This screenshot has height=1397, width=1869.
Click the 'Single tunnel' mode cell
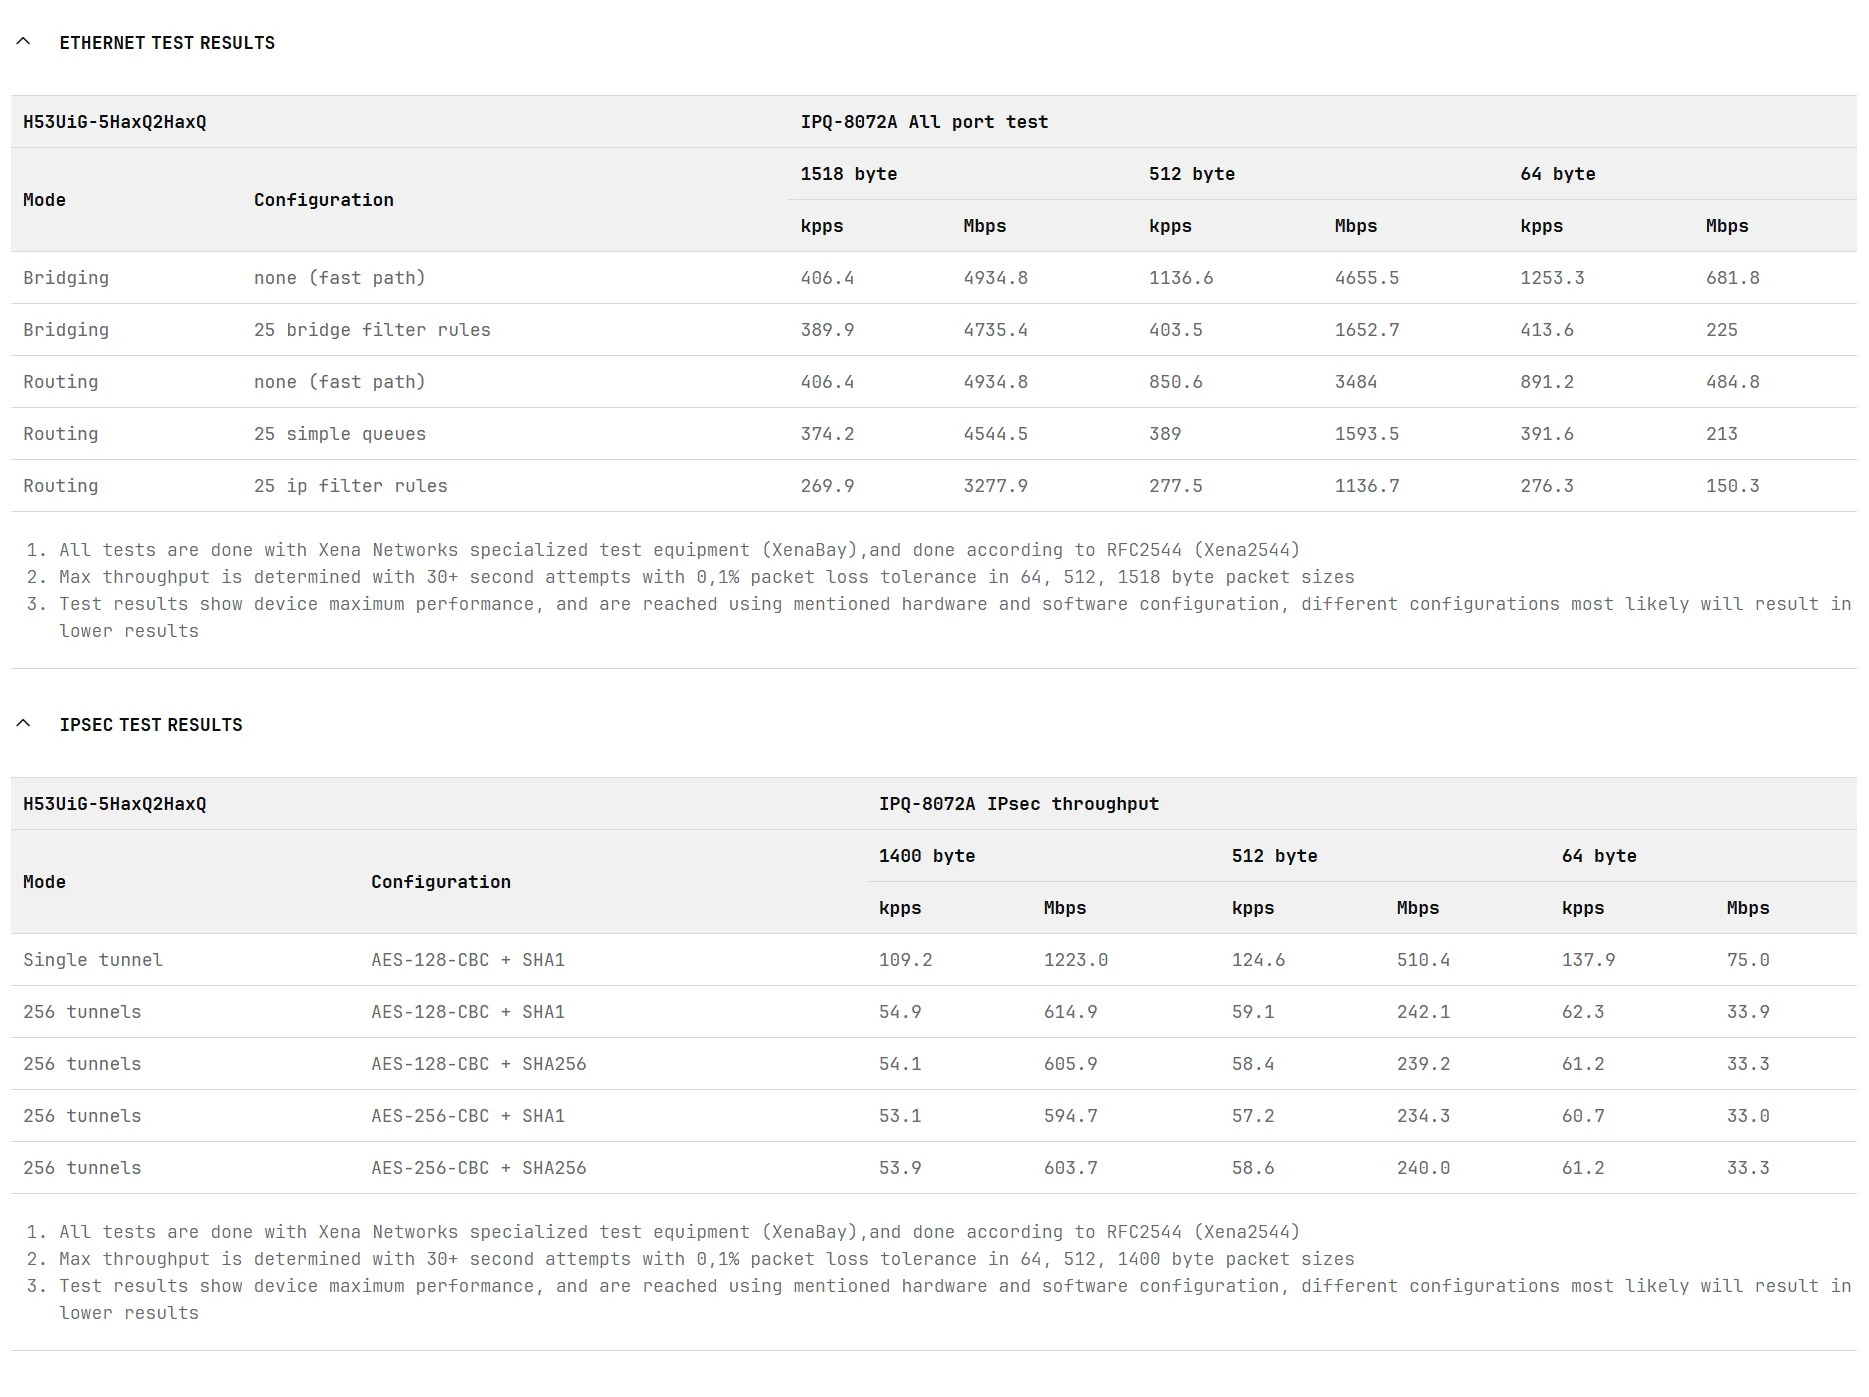point(93,960)
